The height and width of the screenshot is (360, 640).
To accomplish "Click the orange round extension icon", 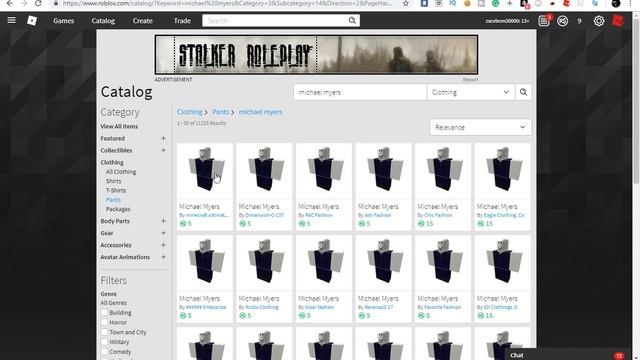I will coord(467,3).
